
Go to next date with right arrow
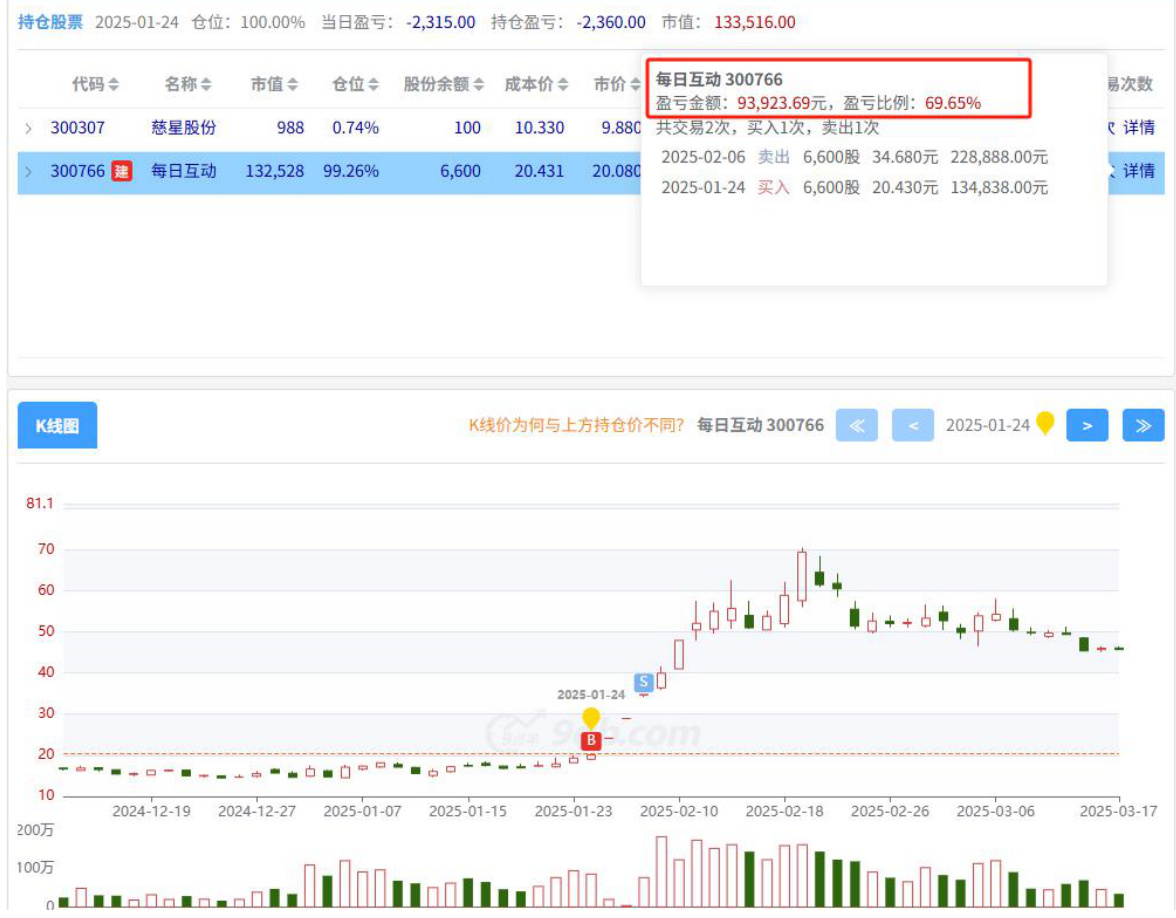coord(1087,425)
